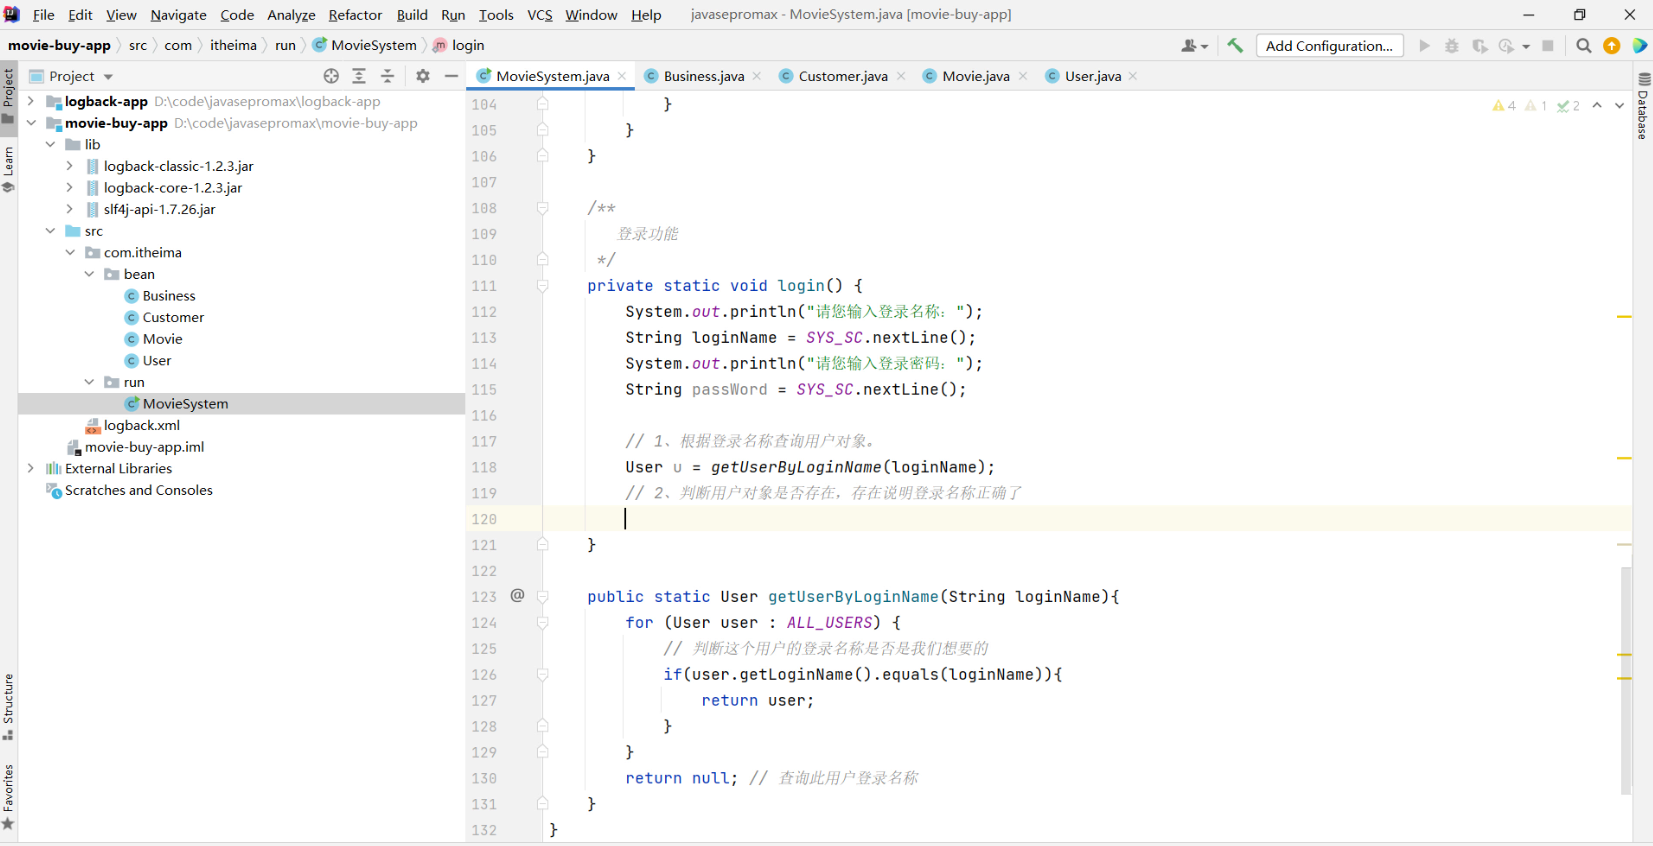
Task: Expand External Libraries node
Action: (x=31, y=468)
